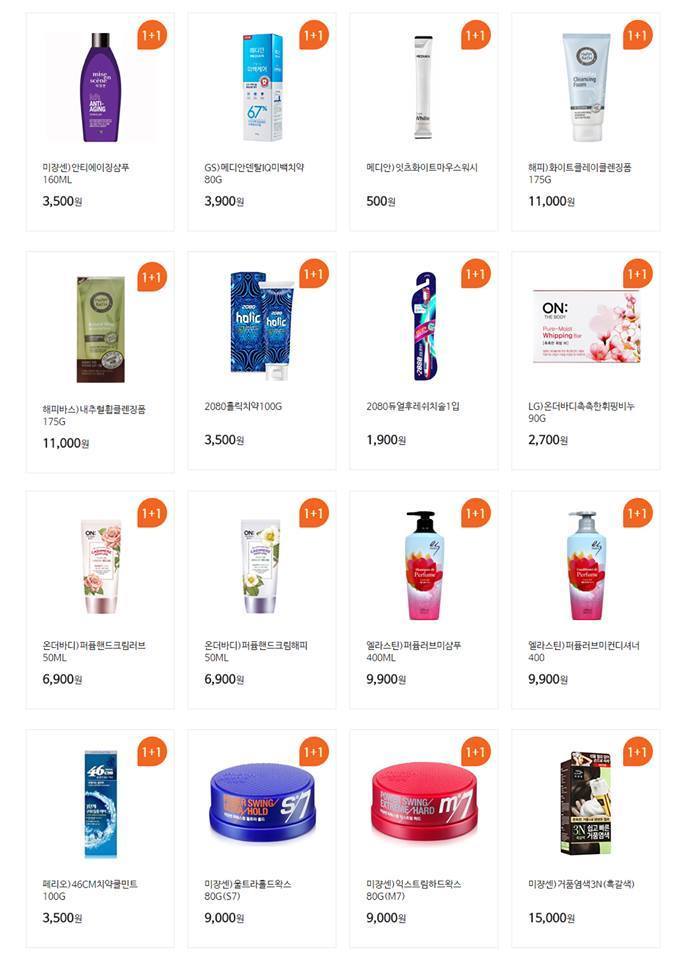Open the rose hand cream tube image
The width and height of the screenshot is (686, 960).
(x=101, y=567)
